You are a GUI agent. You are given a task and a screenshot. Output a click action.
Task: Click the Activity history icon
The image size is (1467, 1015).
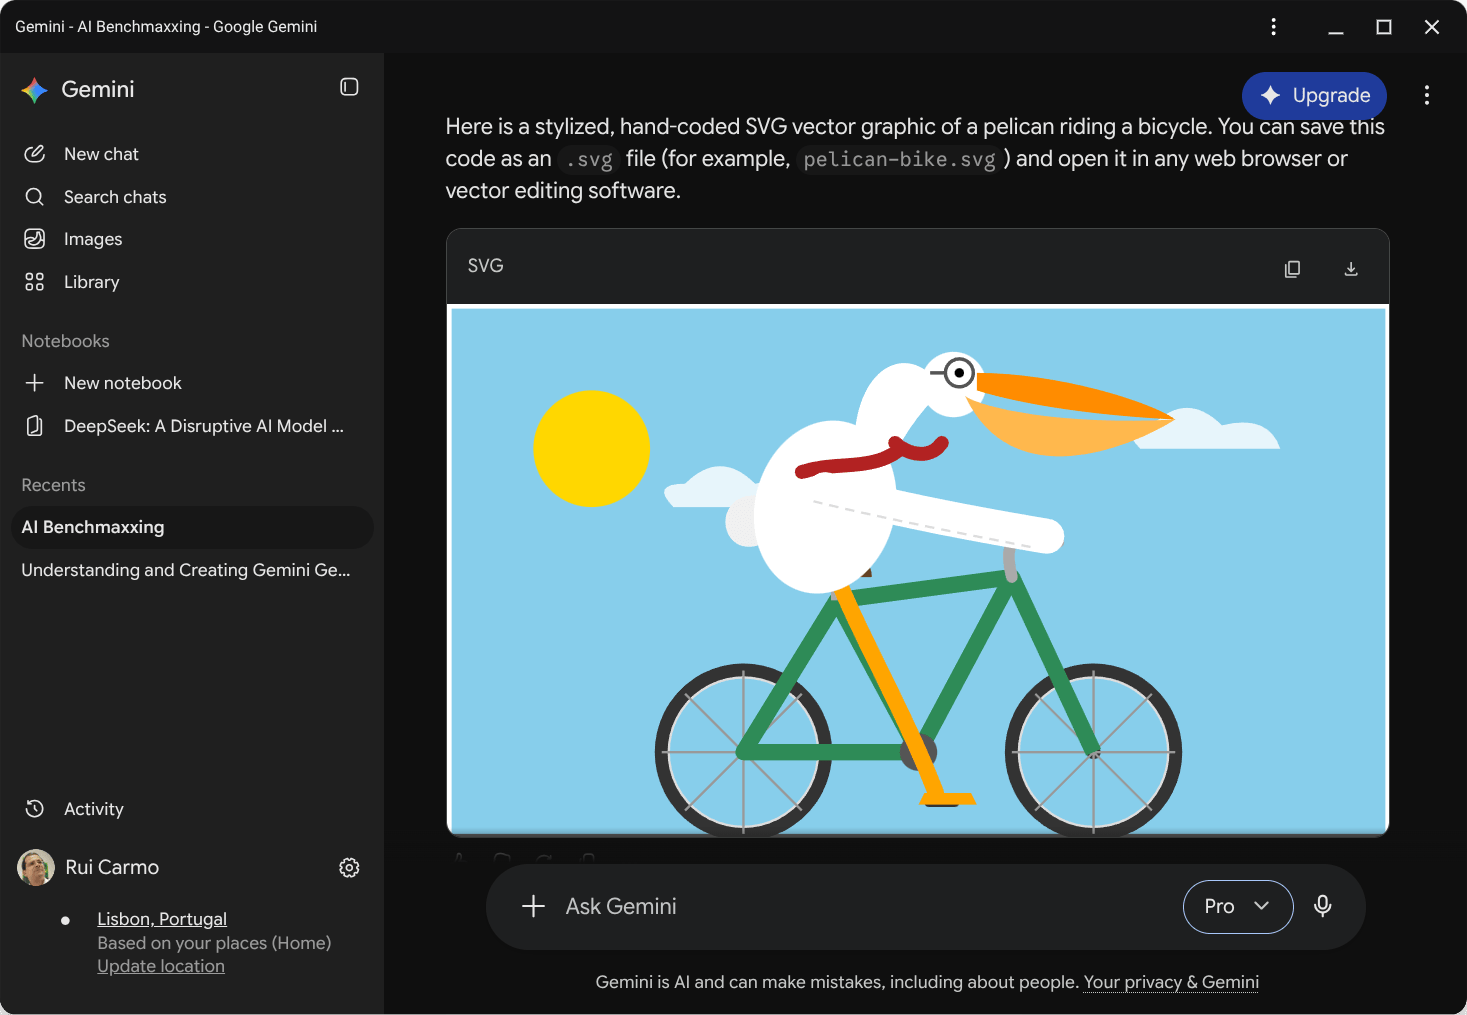point(35,809)
